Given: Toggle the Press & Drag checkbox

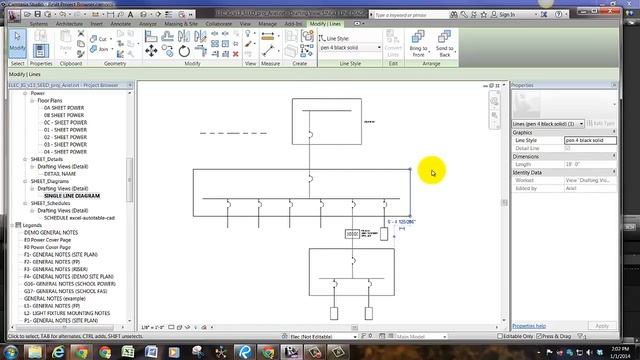Looking at the screenshot, I should tap(539, 336).
